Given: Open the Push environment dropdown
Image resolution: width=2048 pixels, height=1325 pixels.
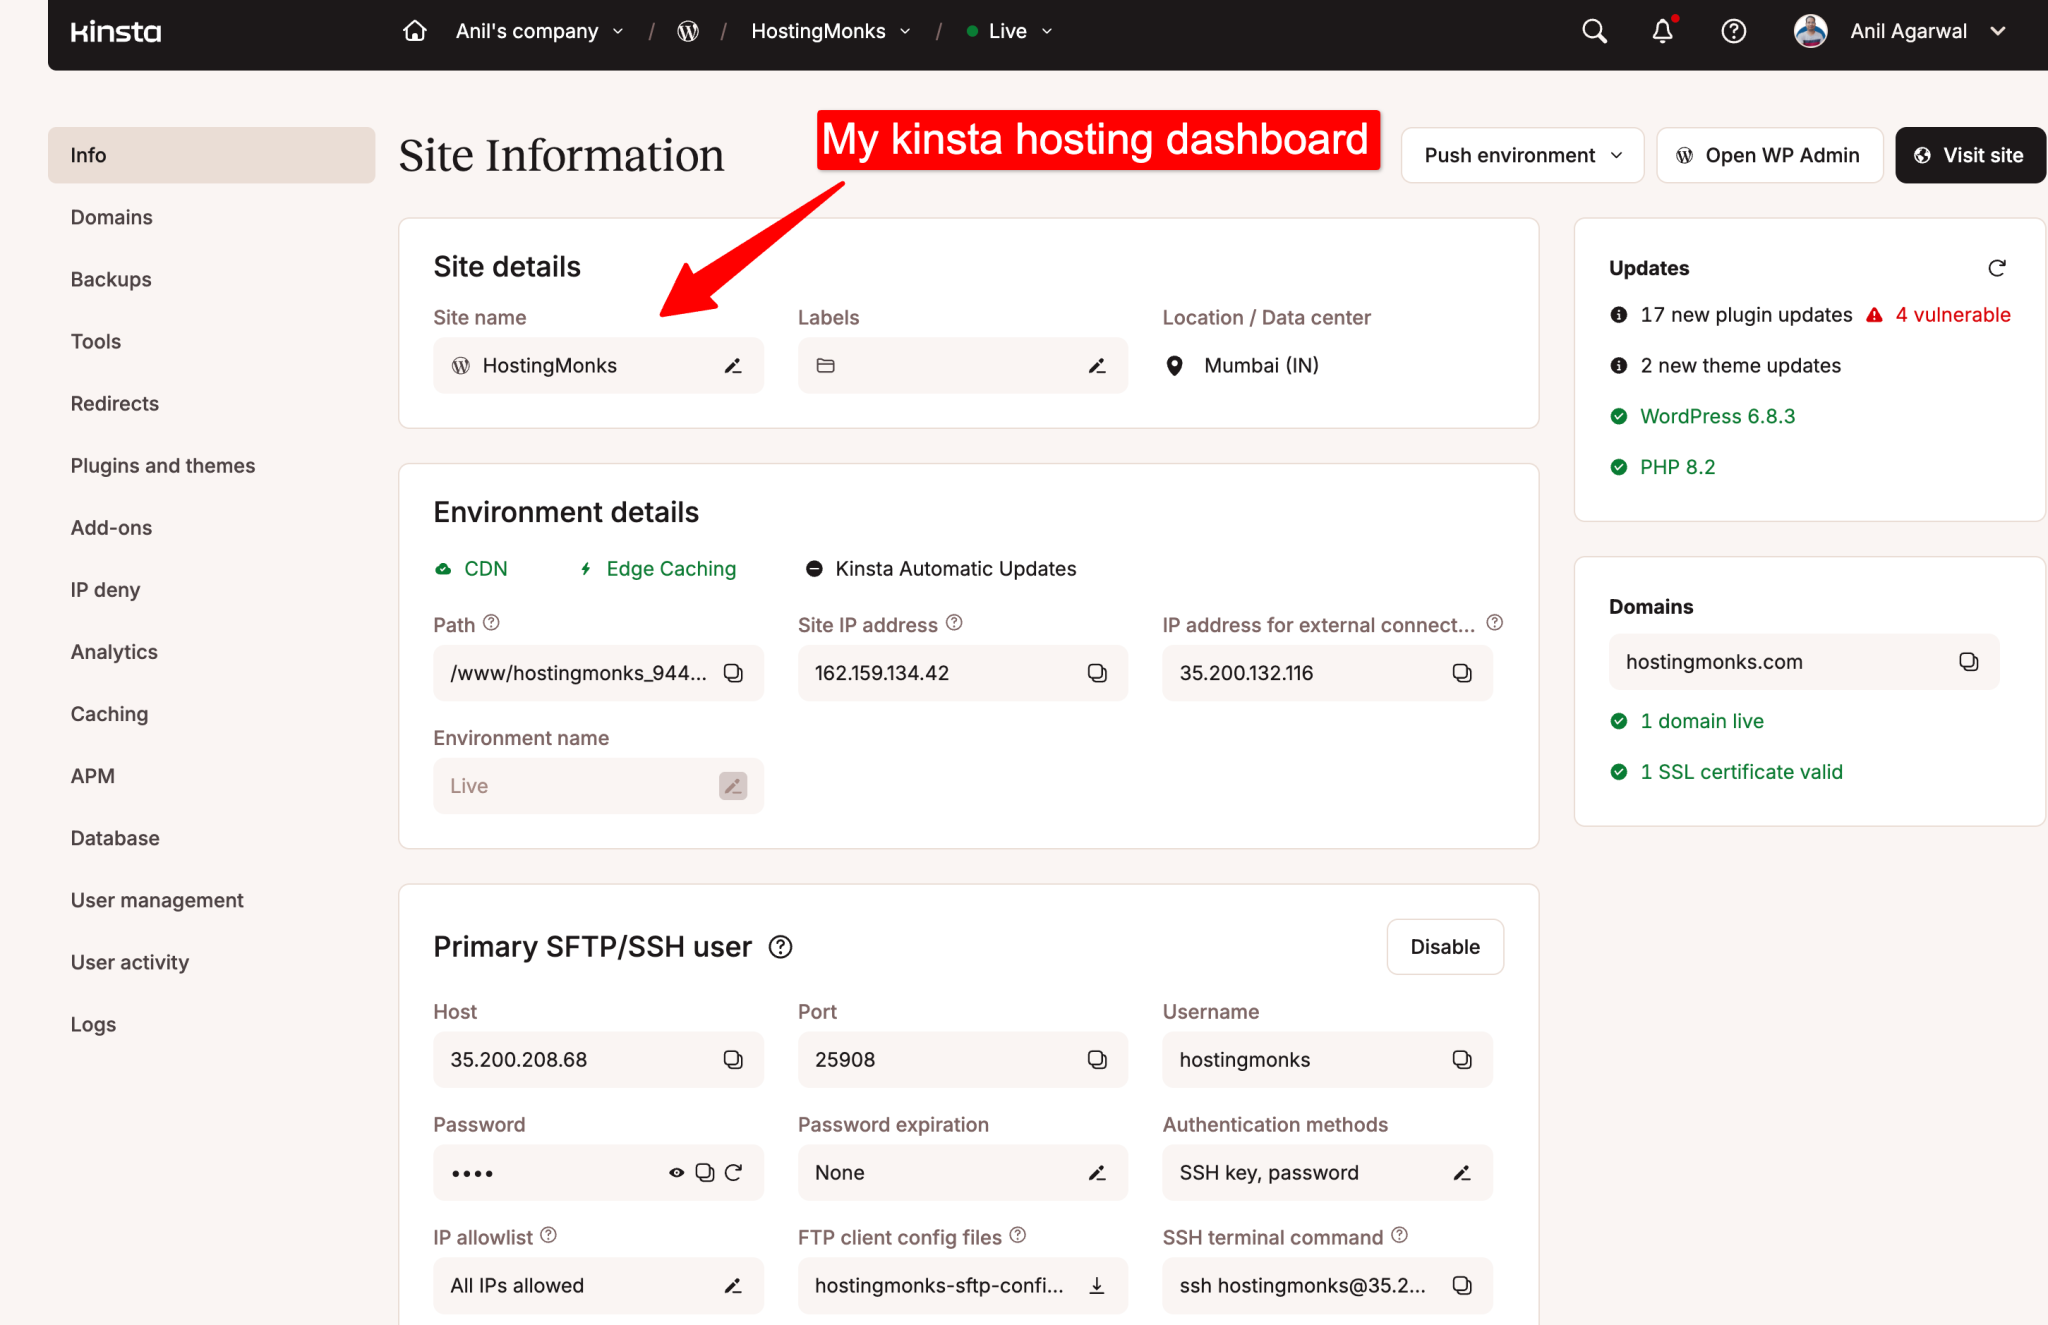Looking at the screenshot, I should [x=1521, y=155].
